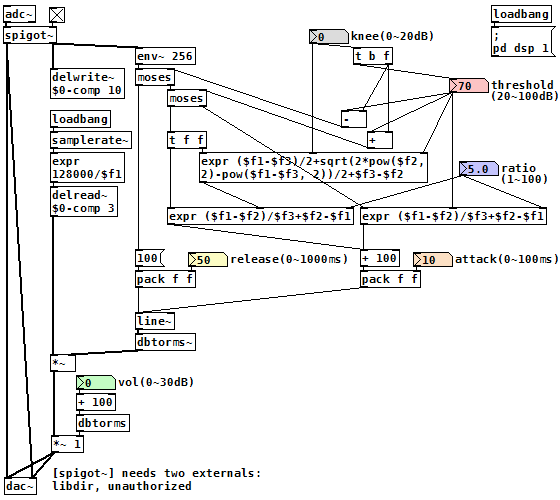Select the dac~ object
This screenshot has width=560, height=500.
coord(20,486)
